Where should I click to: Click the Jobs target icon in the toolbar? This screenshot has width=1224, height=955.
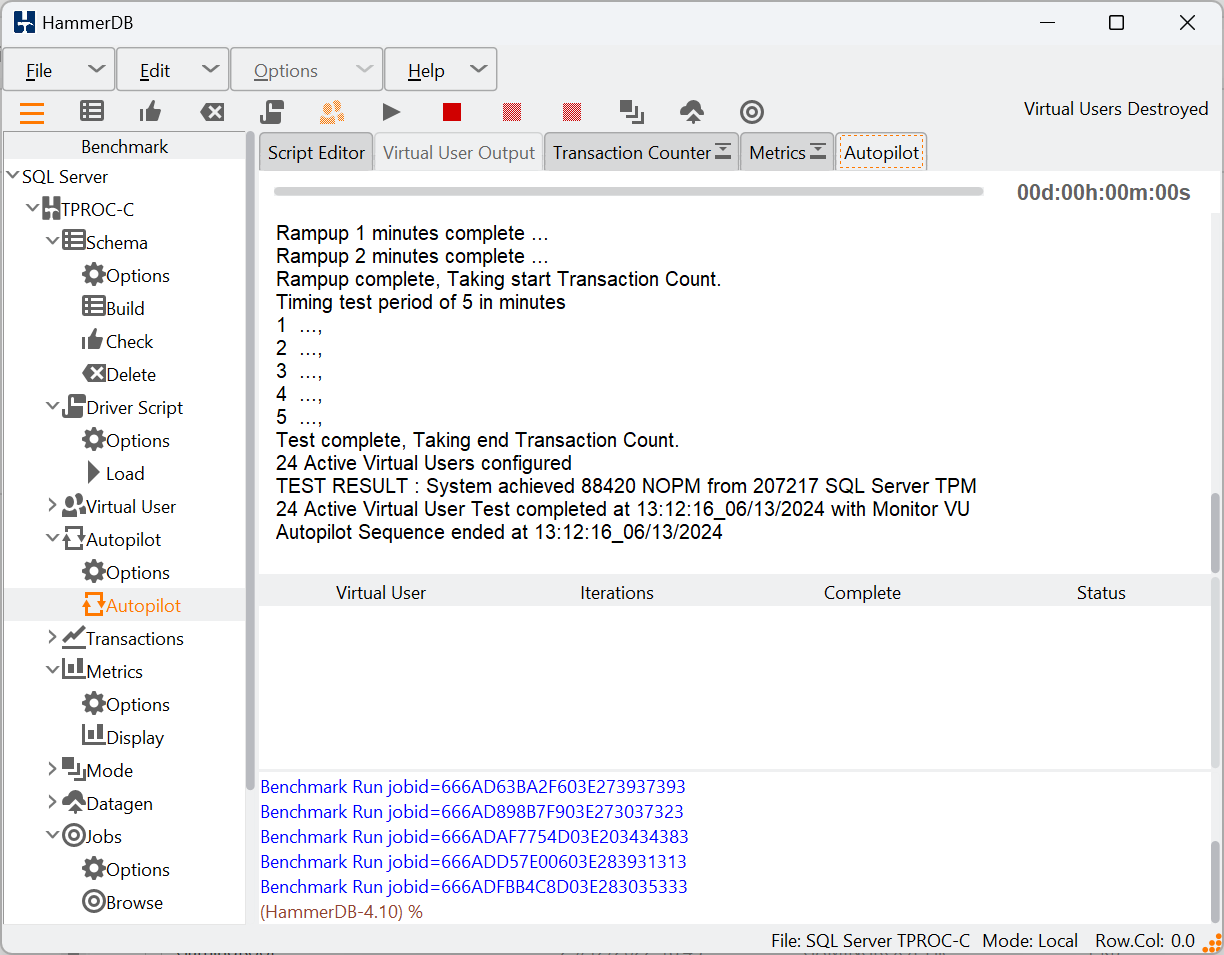tap(752, 112)
